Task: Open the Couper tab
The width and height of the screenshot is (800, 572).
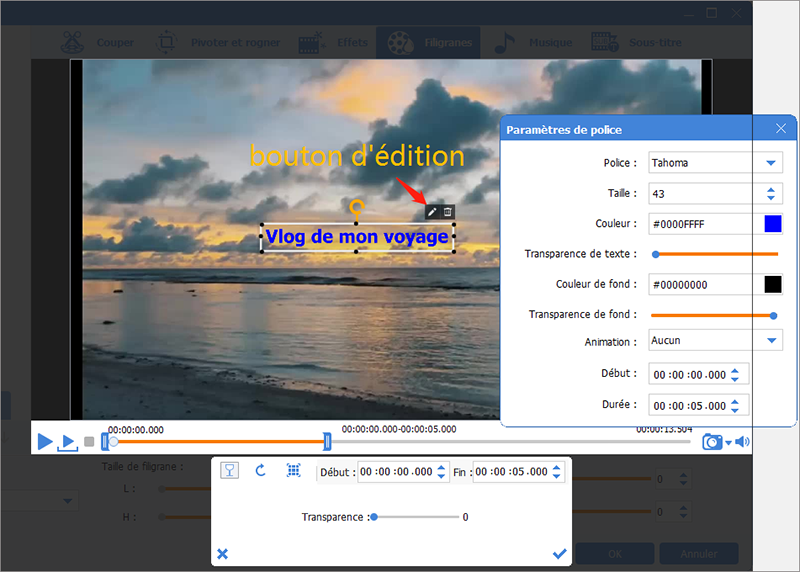Action: 97,43
